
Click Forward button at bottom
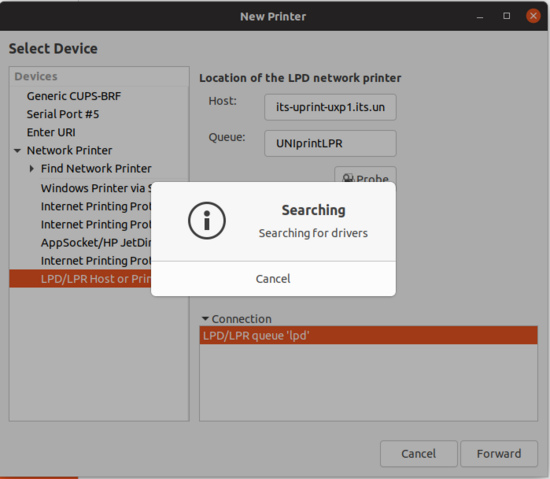(499, 454)
